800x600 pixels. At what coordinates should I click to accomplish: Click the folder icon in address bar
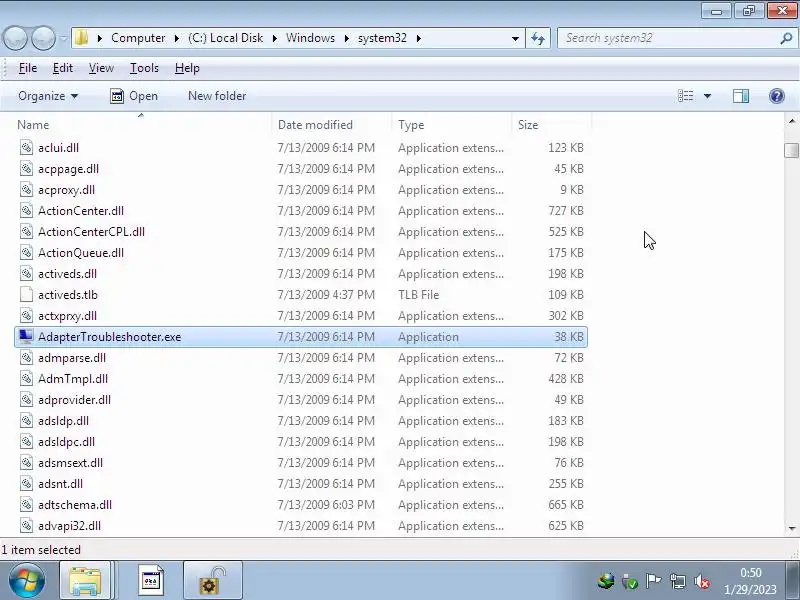[81, 38]
